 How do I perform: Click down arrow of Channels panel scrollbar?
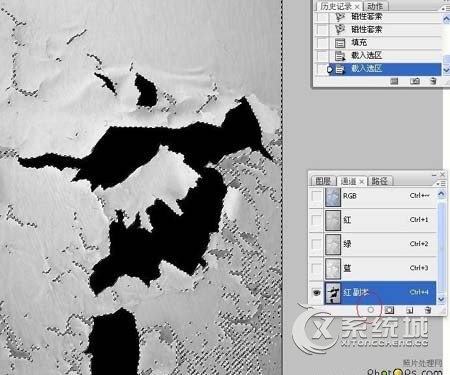pos(441,299)
